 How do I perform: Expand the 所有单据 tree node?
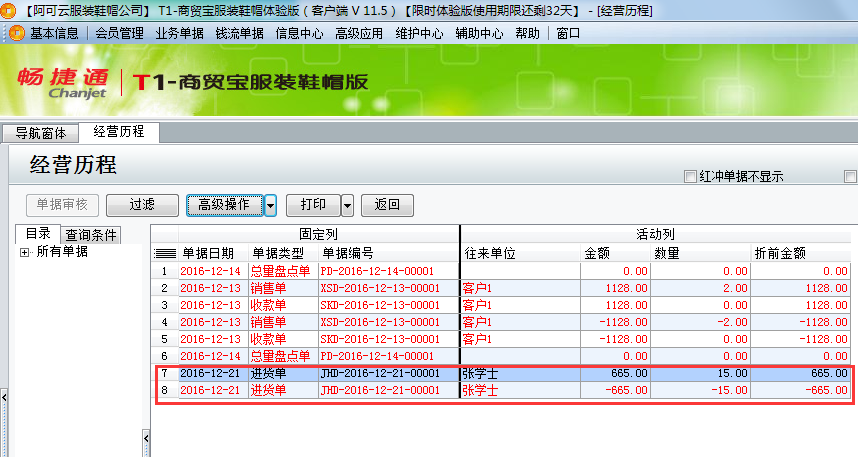tap(24, 252)
